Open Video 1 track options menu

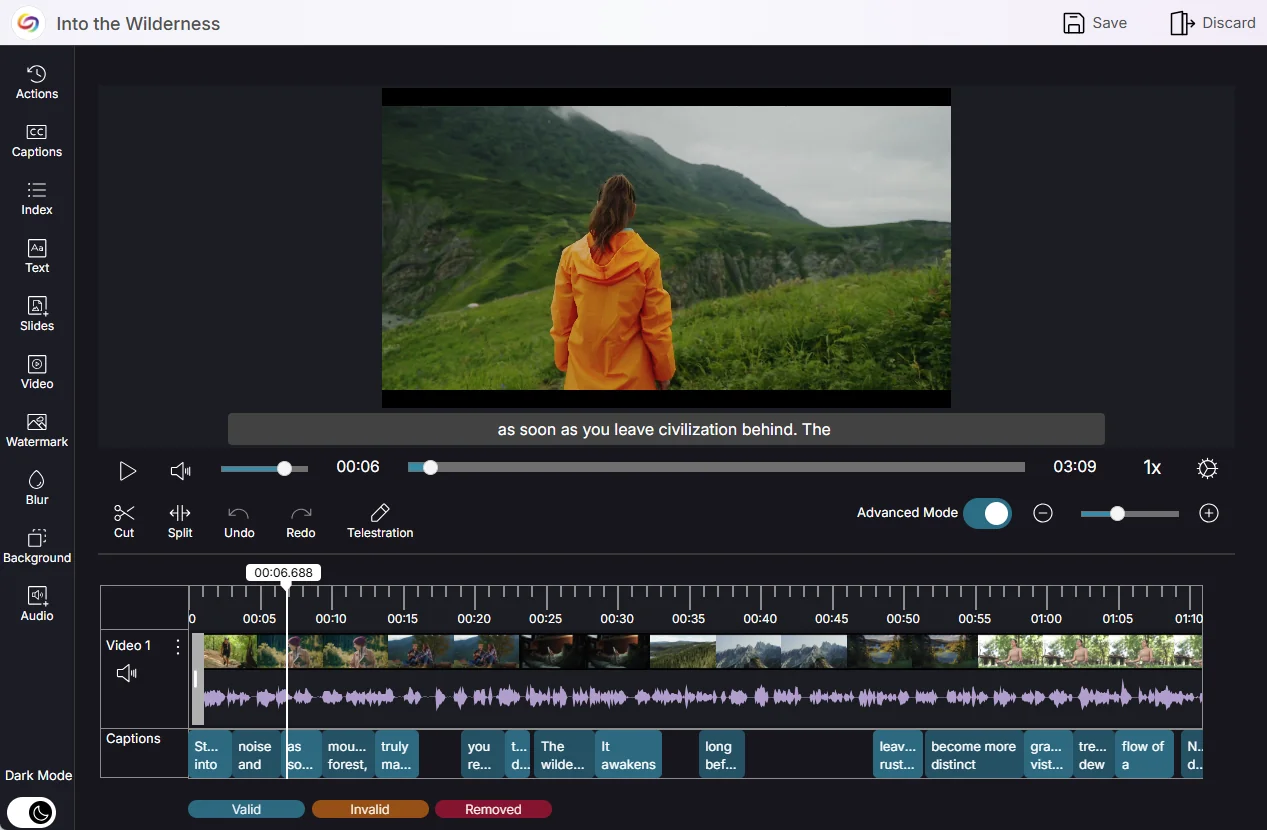[178, 647]
